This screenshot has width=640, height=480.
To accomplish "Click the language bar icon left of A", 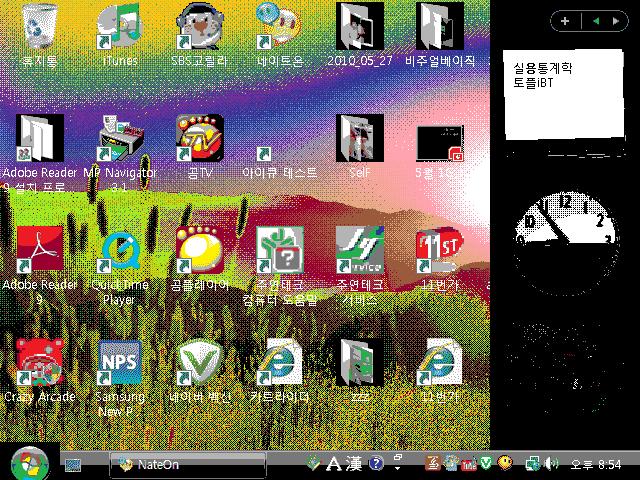I will [313, 463].
